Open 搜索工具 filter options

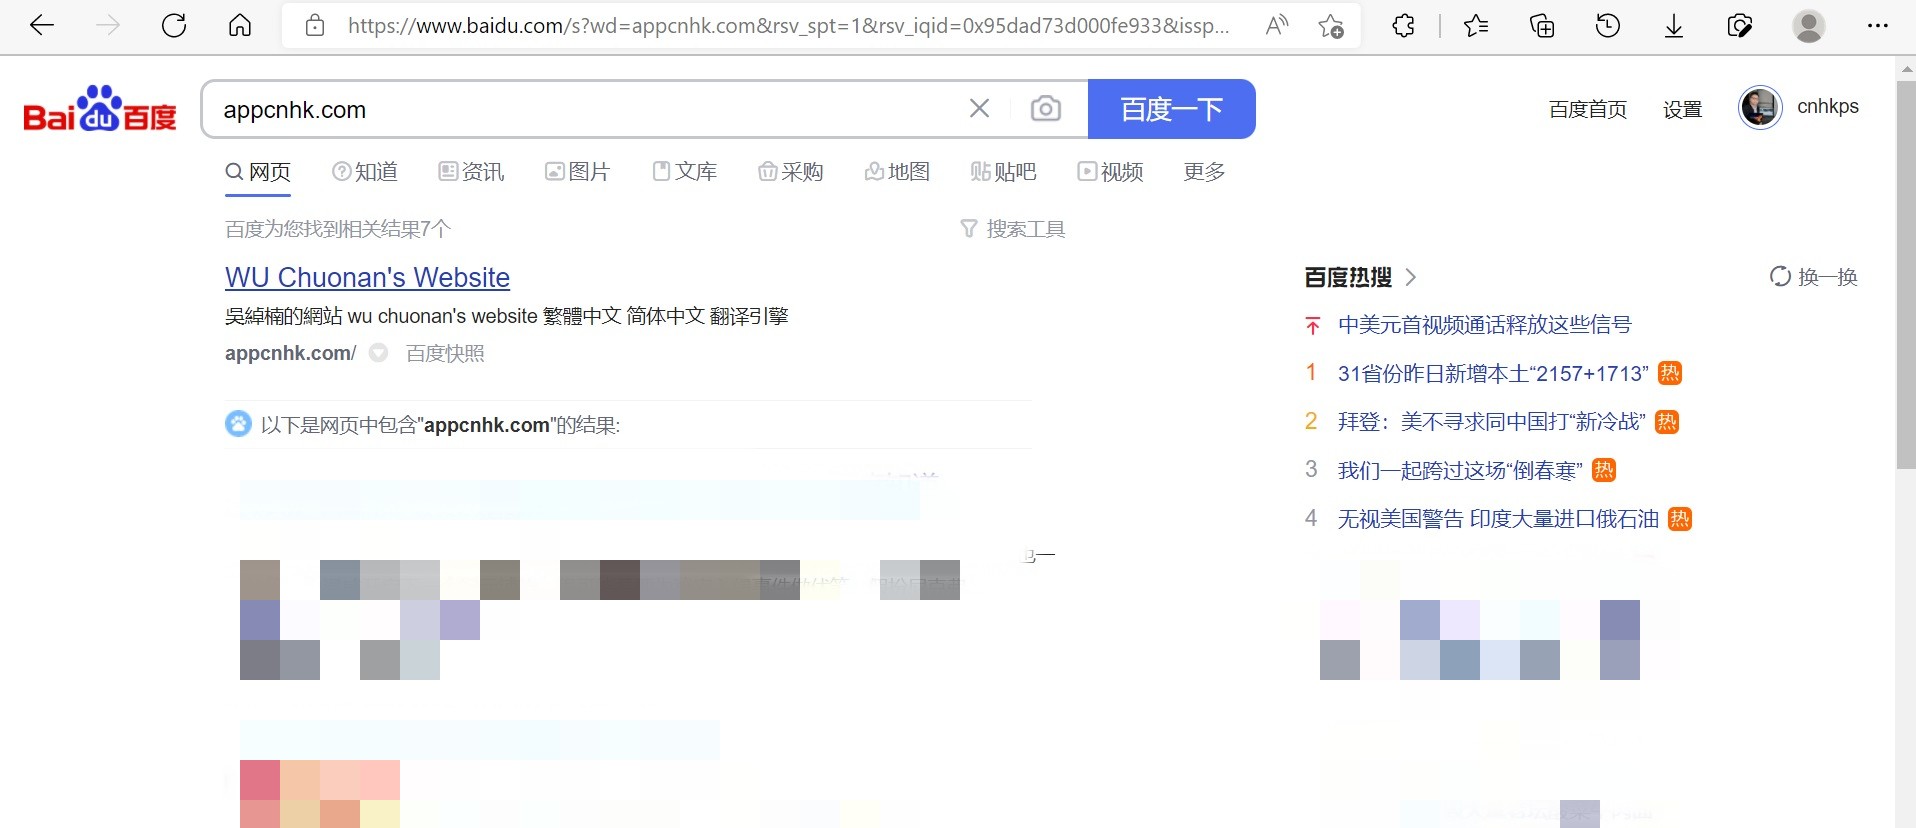point(1013,229)
